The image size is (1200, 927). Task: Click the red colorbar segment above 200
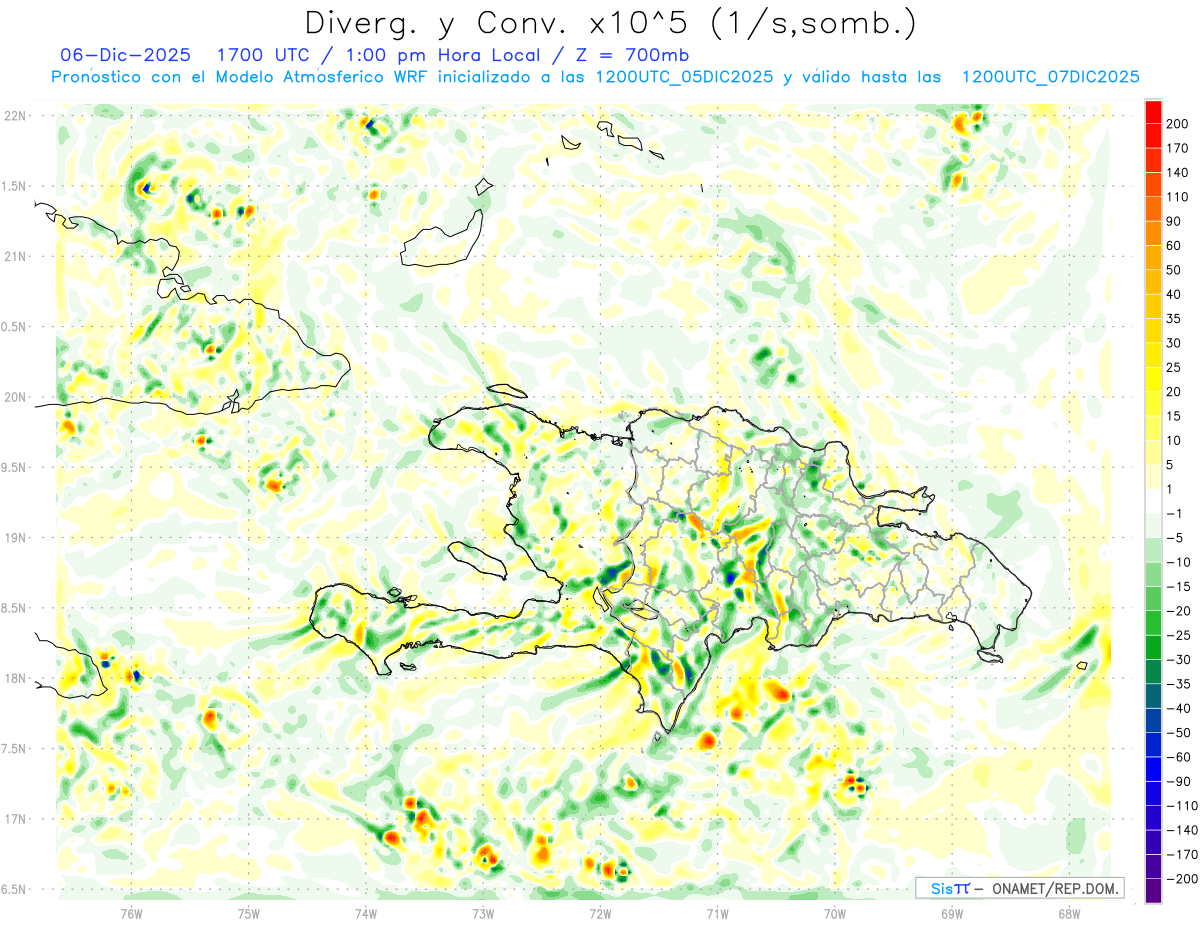(1153, 112)
